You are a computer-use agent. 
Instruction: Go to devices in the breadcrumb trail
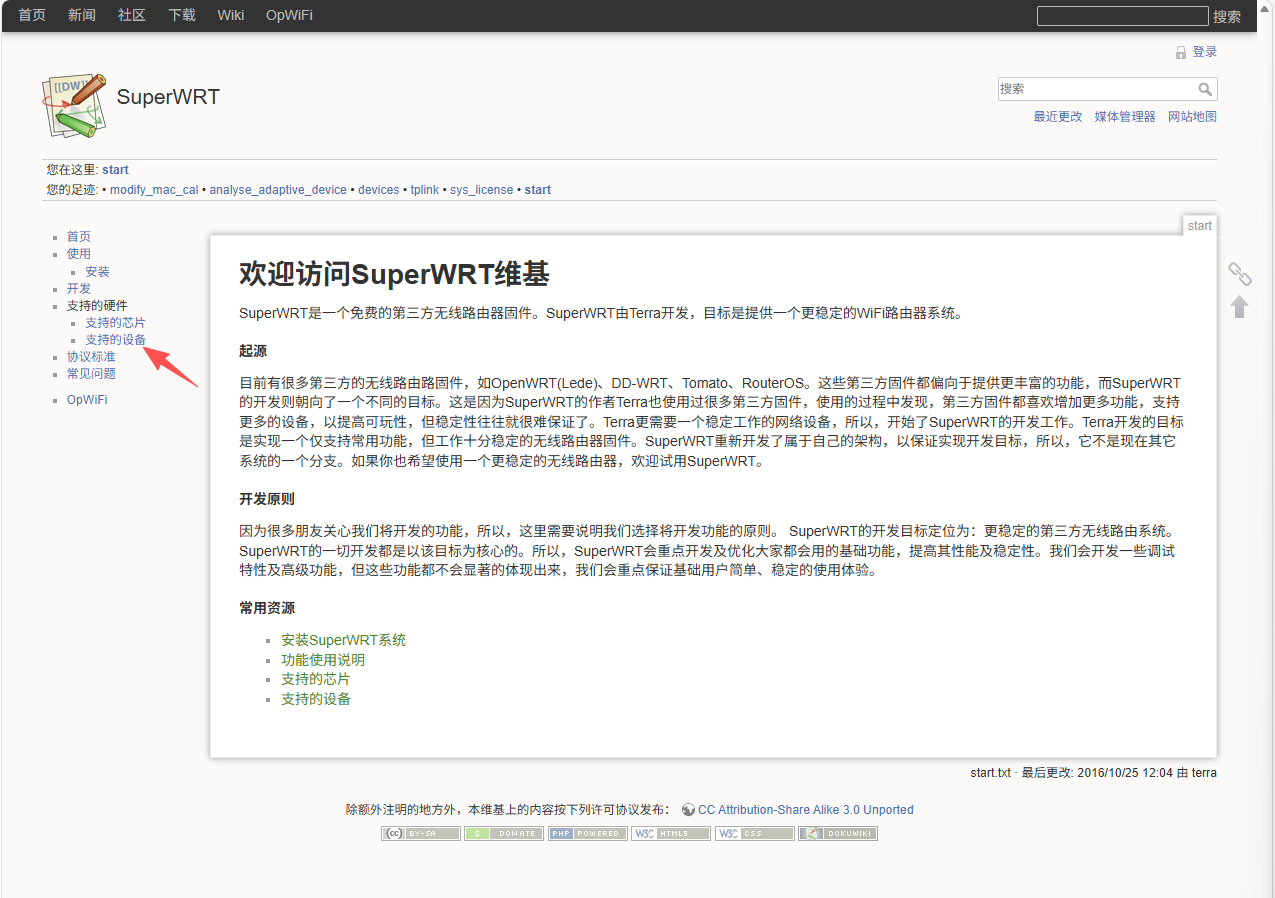(379, 190)
